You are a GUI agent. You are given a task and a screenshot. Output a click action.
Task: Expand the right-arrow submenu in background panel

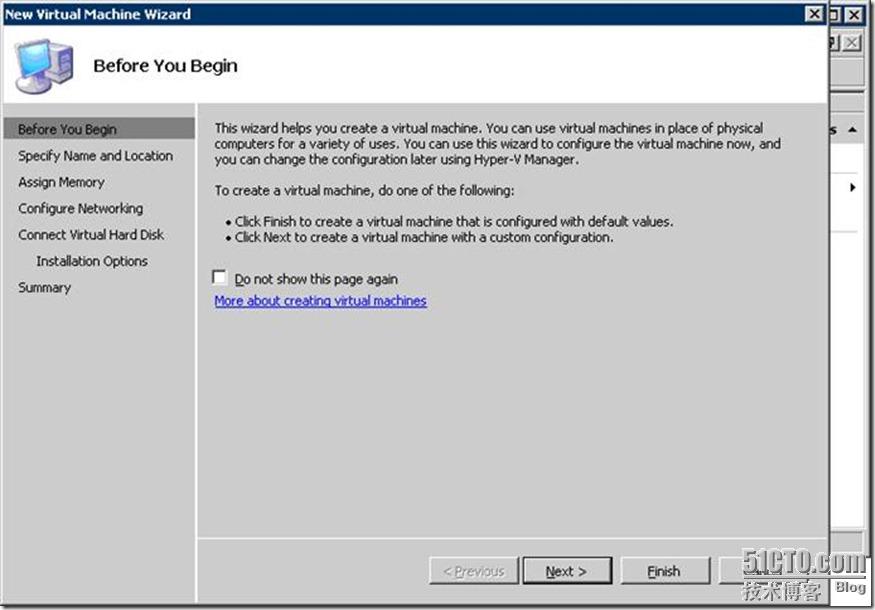click(853, 188)
